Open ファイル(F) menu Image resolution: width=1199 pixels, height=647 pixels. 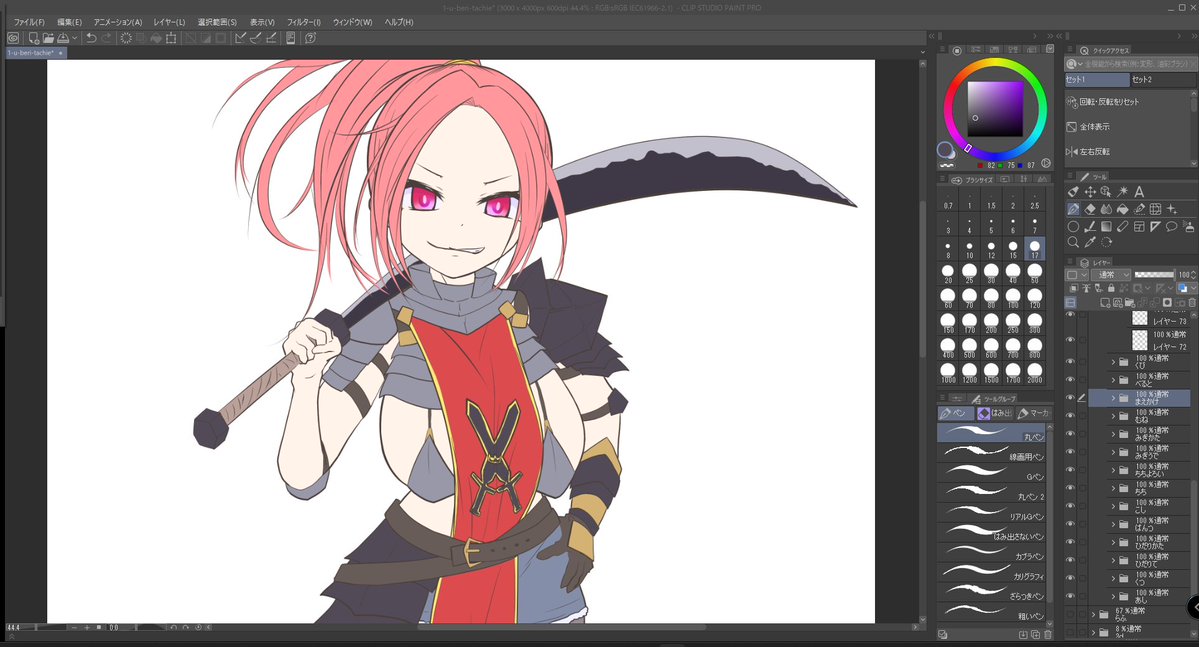click(29, 22)
